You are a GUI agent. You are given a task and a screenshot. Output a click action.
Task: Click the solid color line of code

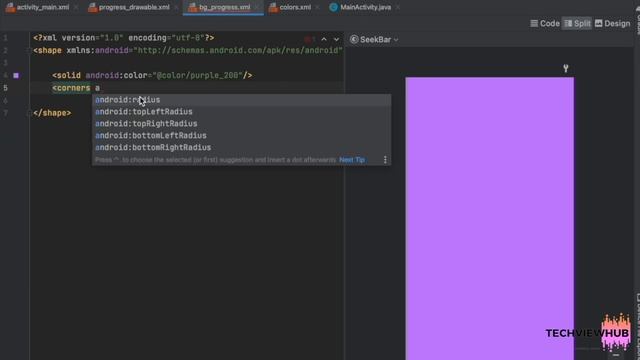click(x=152, y=76)
